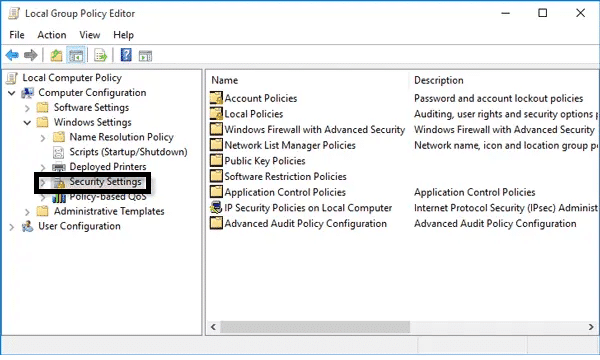
Task: Toggle Show/Hide Action Pane icon
Action: click(x=145, y=56)
